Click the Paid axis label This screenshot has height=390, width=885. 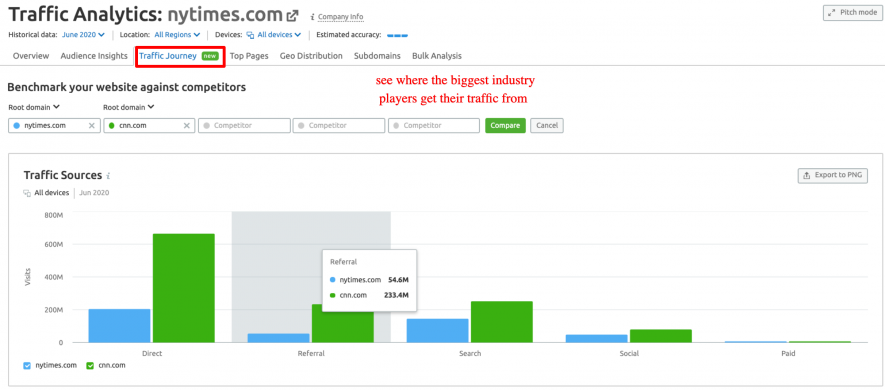click(x=788, y=353)
